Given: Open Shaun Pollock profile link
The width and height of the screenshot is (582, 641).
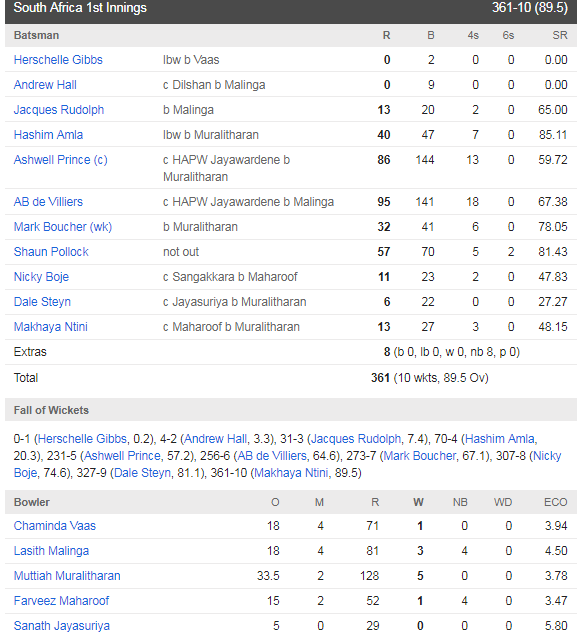Looking at the screenshot, I should click(51, 251).
